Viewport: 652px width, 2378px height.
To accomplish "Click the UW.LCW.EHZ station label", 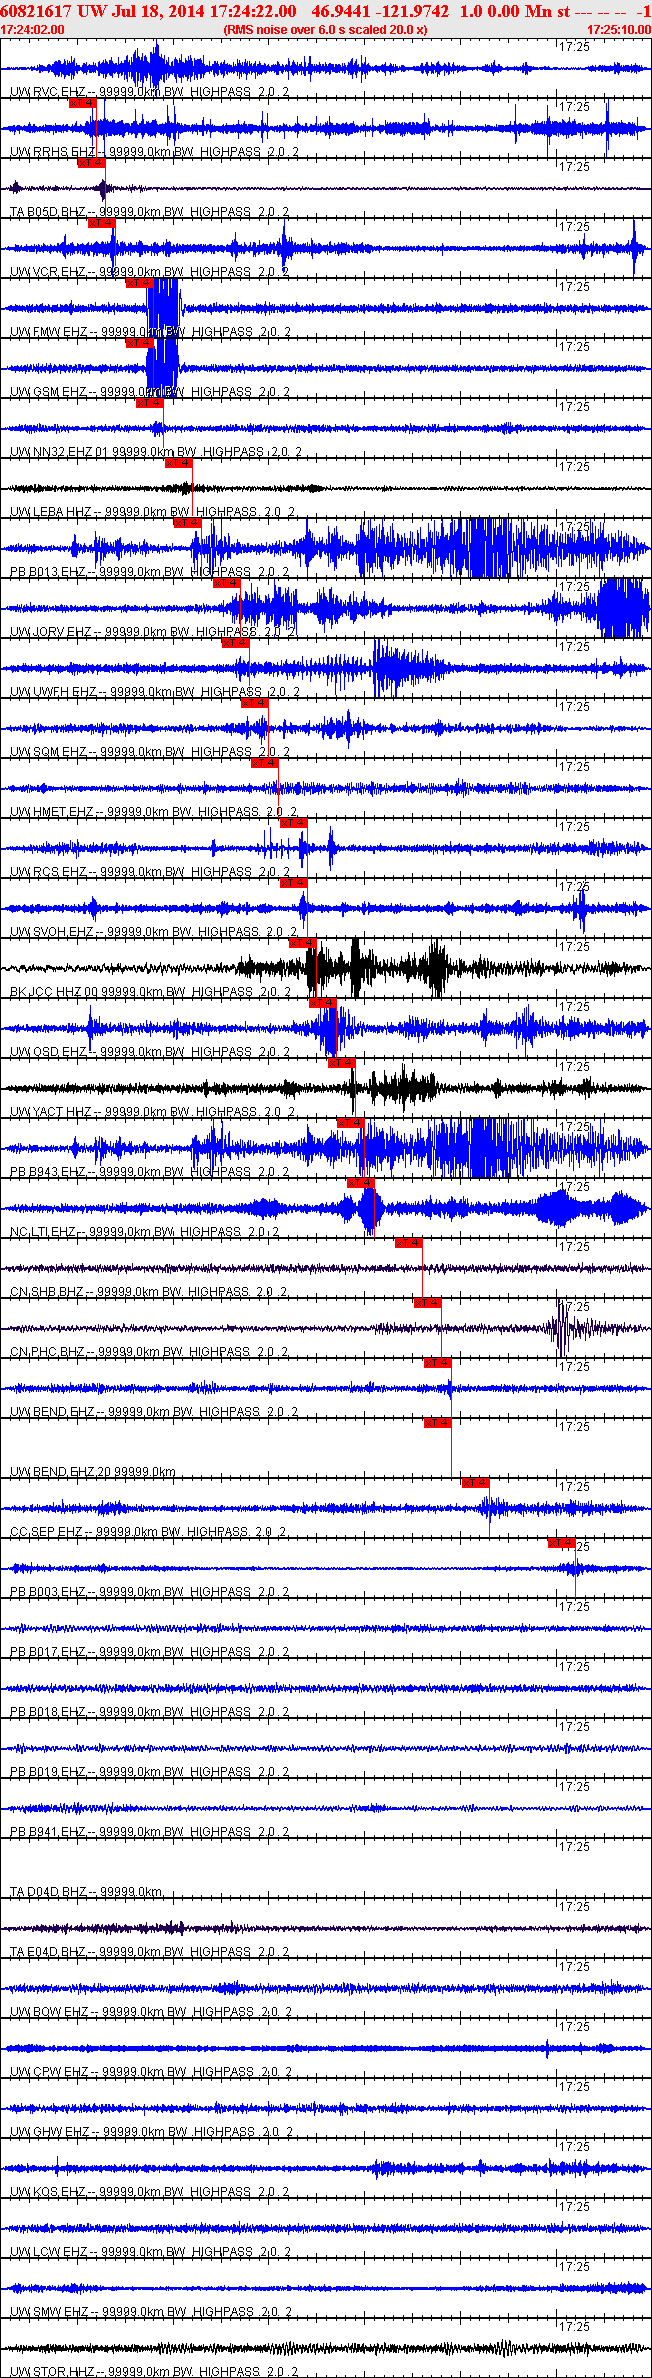I will (x=151, y=2252).
